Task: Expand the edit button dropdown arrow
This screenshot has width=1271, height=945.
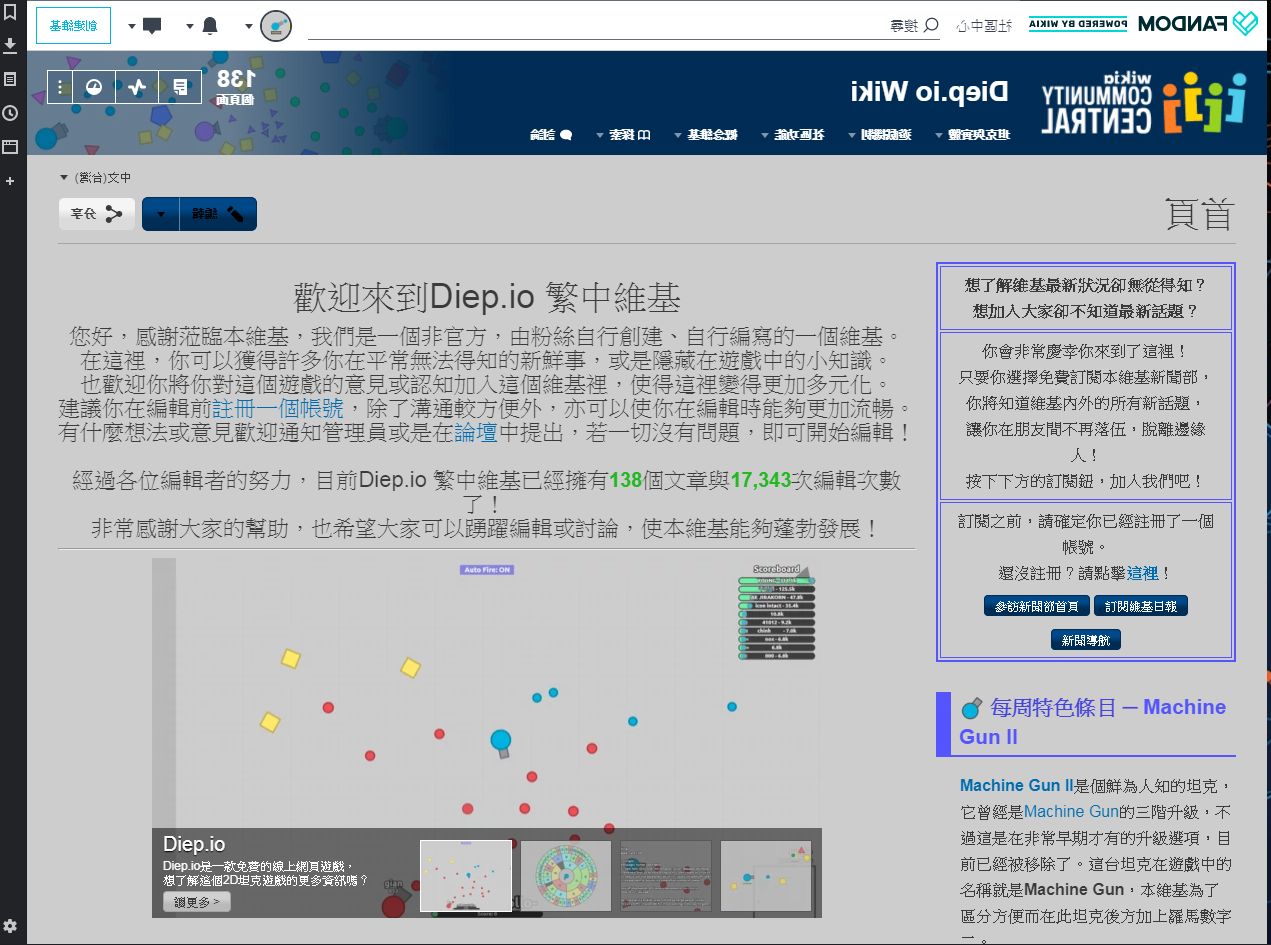Action: pyautogui.click(x=161, y=214)
